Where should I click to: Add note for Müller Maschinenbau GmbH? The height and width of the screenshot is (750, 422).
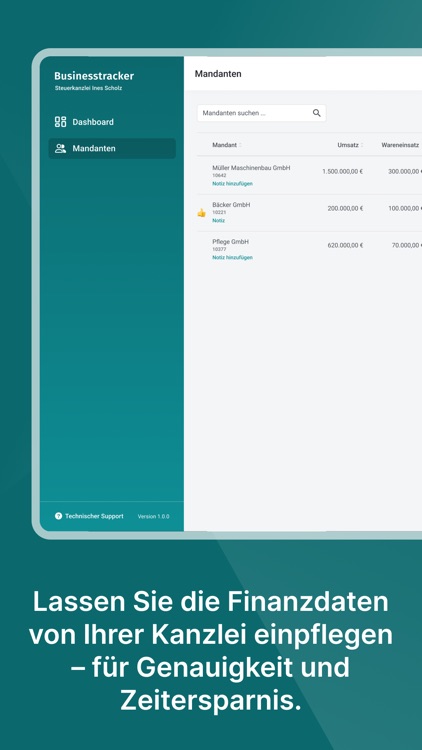click(233, 184)
